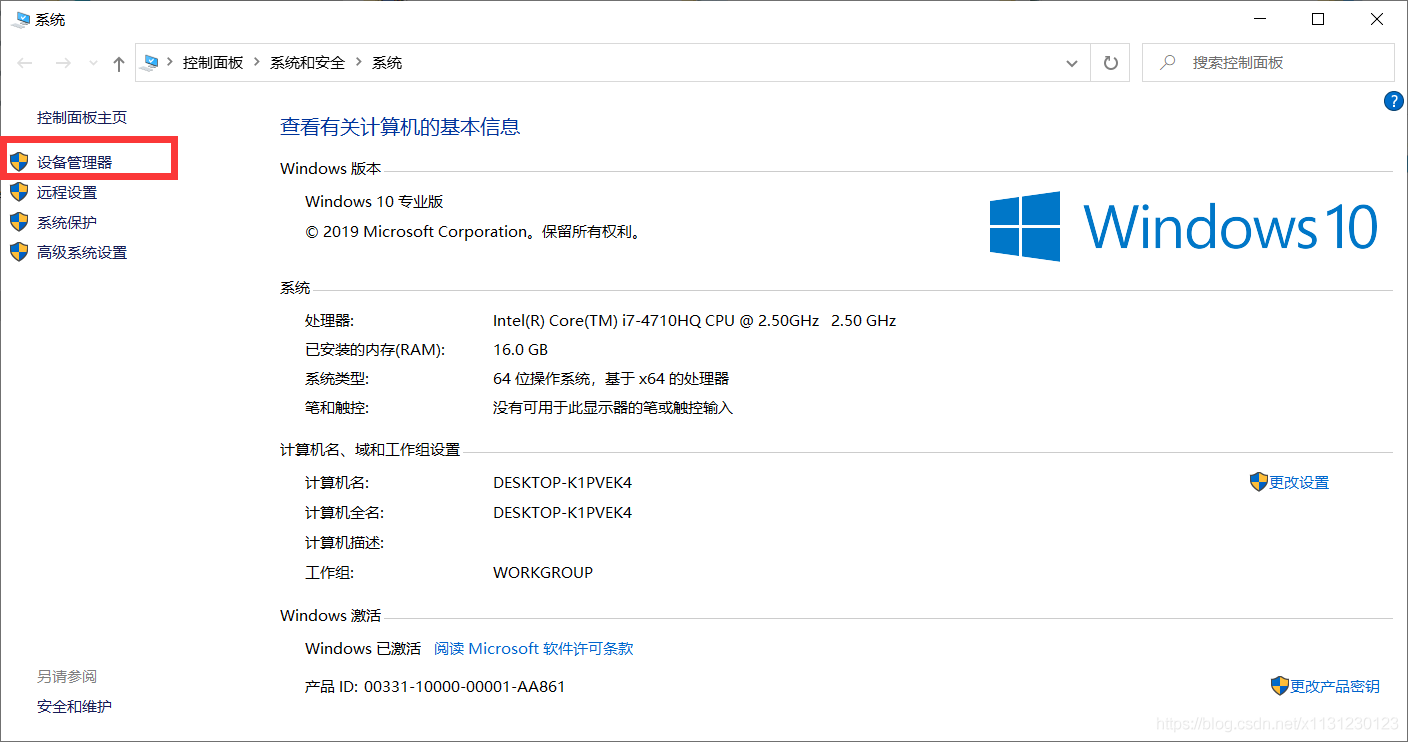Viewport: 1408px width, 742px height.
Task: Click the 笔和触控 label
Action: tap(337, 408)
